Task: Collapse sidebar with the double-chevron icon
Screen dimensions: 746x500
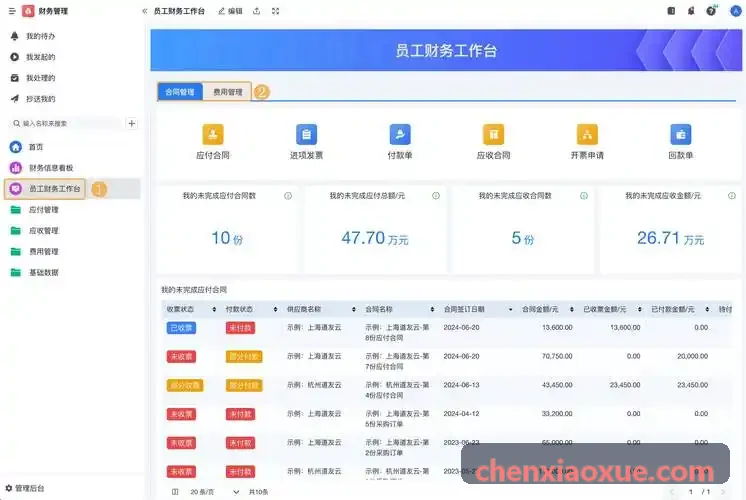Action: click(144, 11)
